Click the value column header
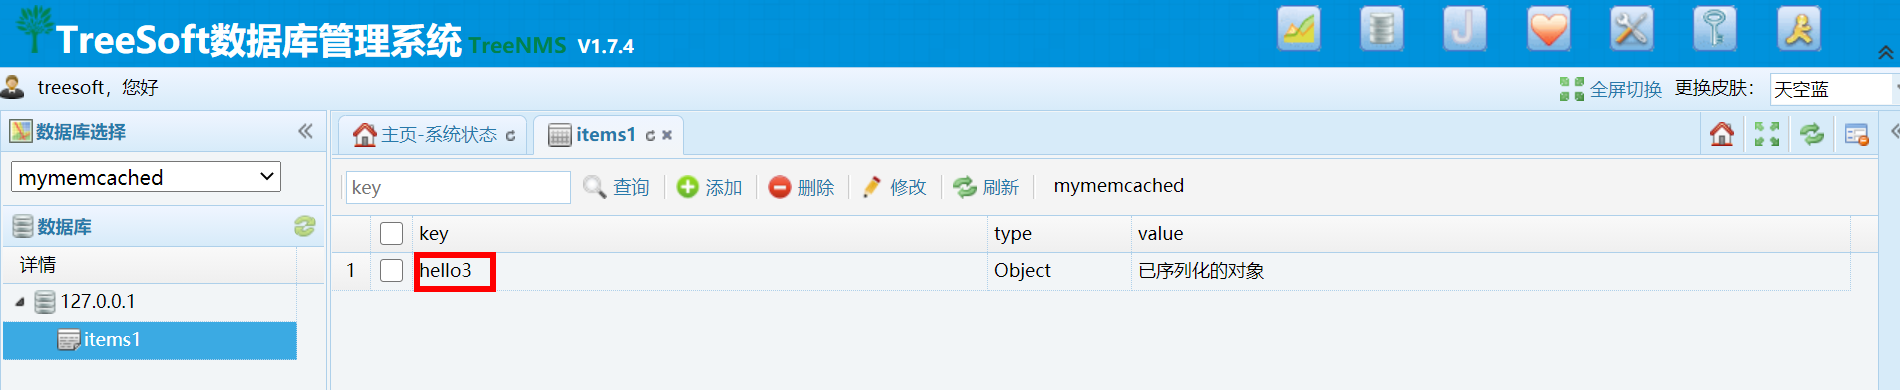Image resolution: width=1900 pixels, height=390 pixels. 1490,234
